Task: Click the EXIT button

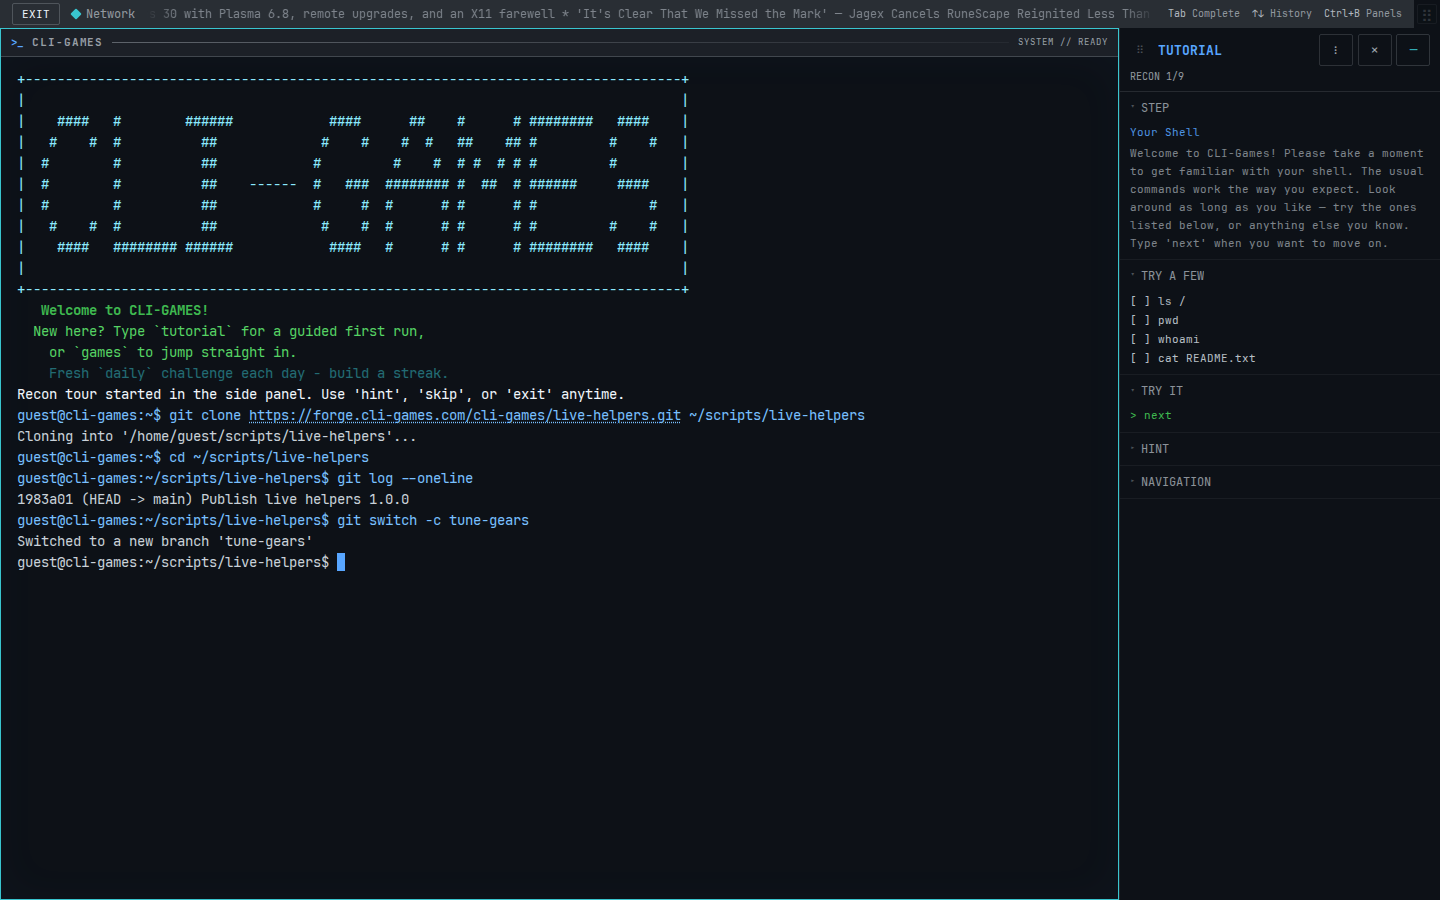Action: (36, 14)
